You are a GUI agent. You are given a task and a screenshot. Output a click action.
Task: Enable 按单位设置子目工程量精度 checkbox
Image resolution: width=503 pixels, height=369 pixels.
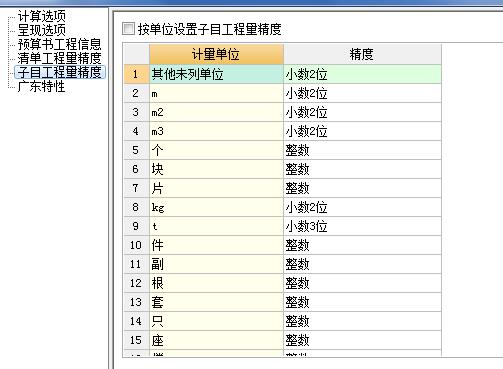tap(128, 29)
